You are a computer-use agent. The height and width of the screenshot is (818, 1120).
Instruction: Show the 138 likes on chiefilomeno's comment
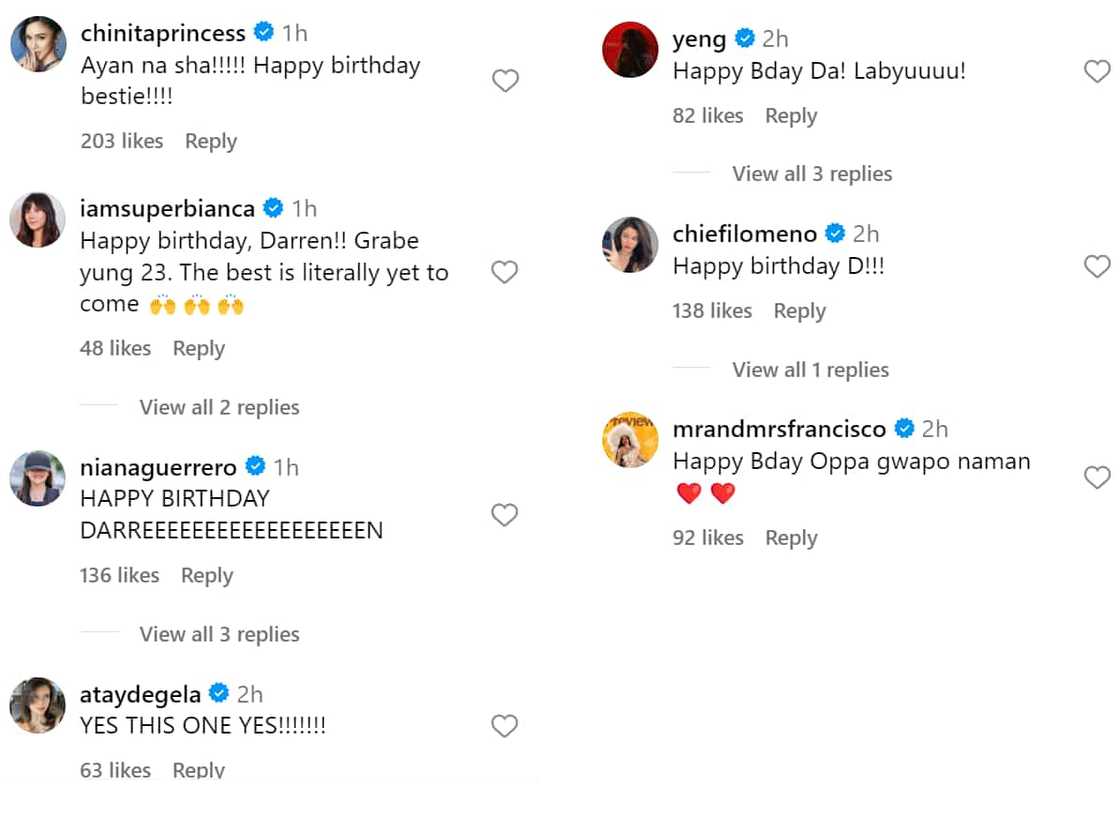click(712, 311)
